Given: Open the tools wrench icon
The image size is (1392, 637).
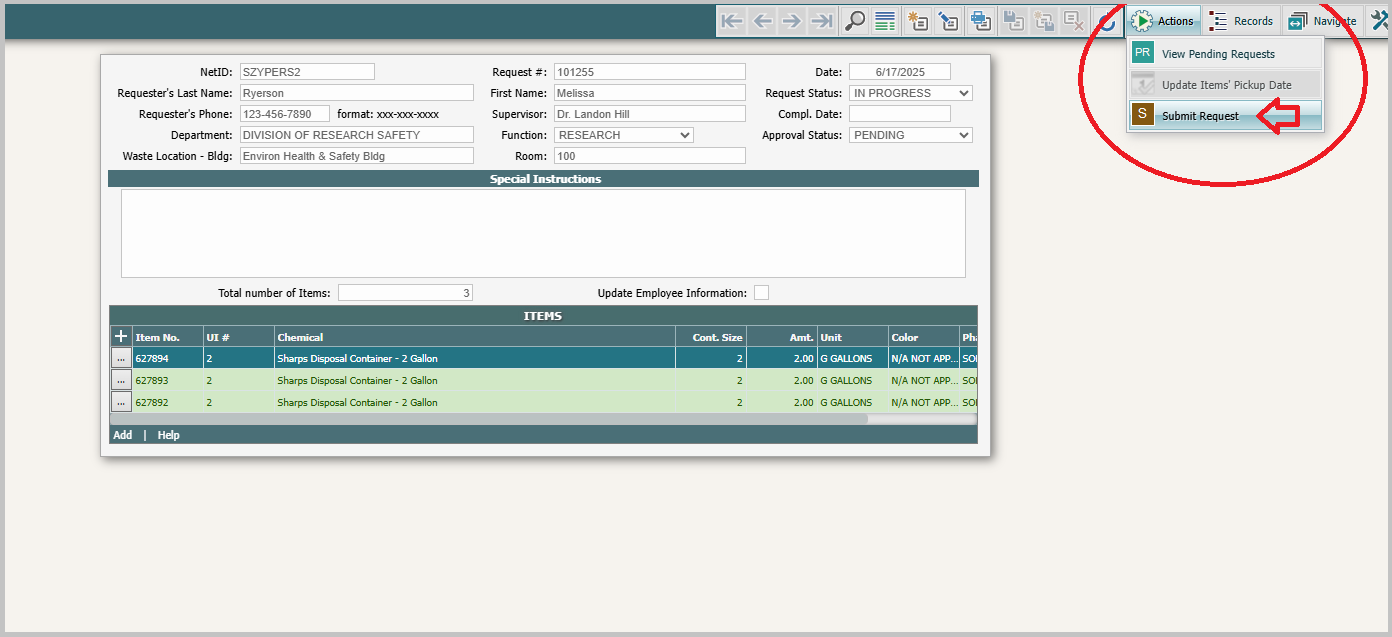Looking at the screenshot, I should pyautogui.click(x=1379, y=21).
